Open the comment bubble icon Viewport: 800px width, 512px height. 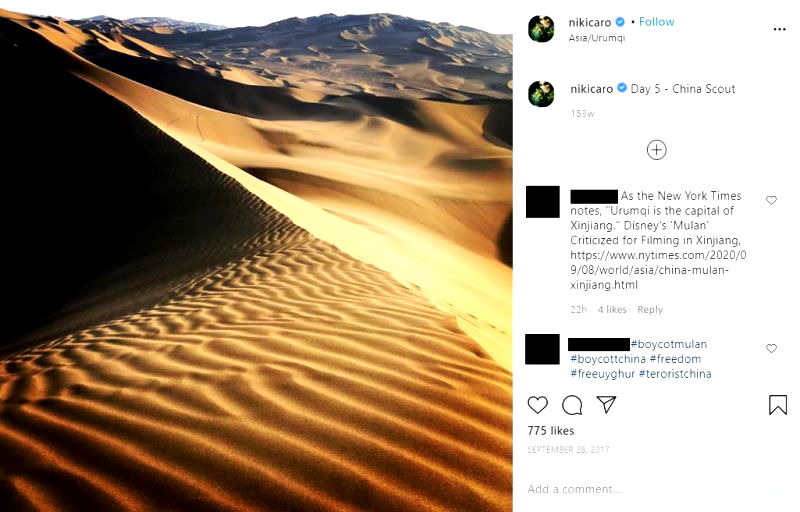point(572,405)
